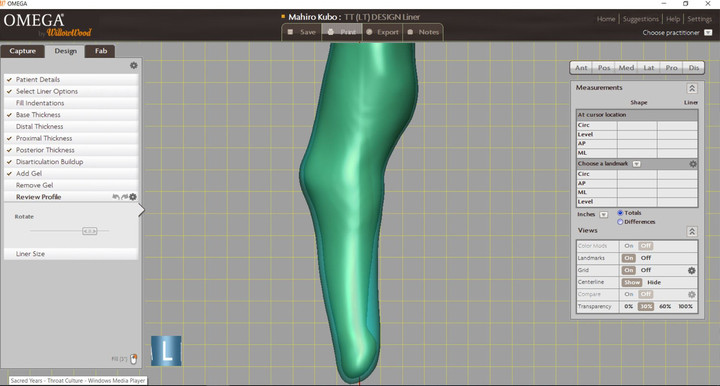Open the Patient Details step
The width and height of the screenshot is (720, 386).
71,79
